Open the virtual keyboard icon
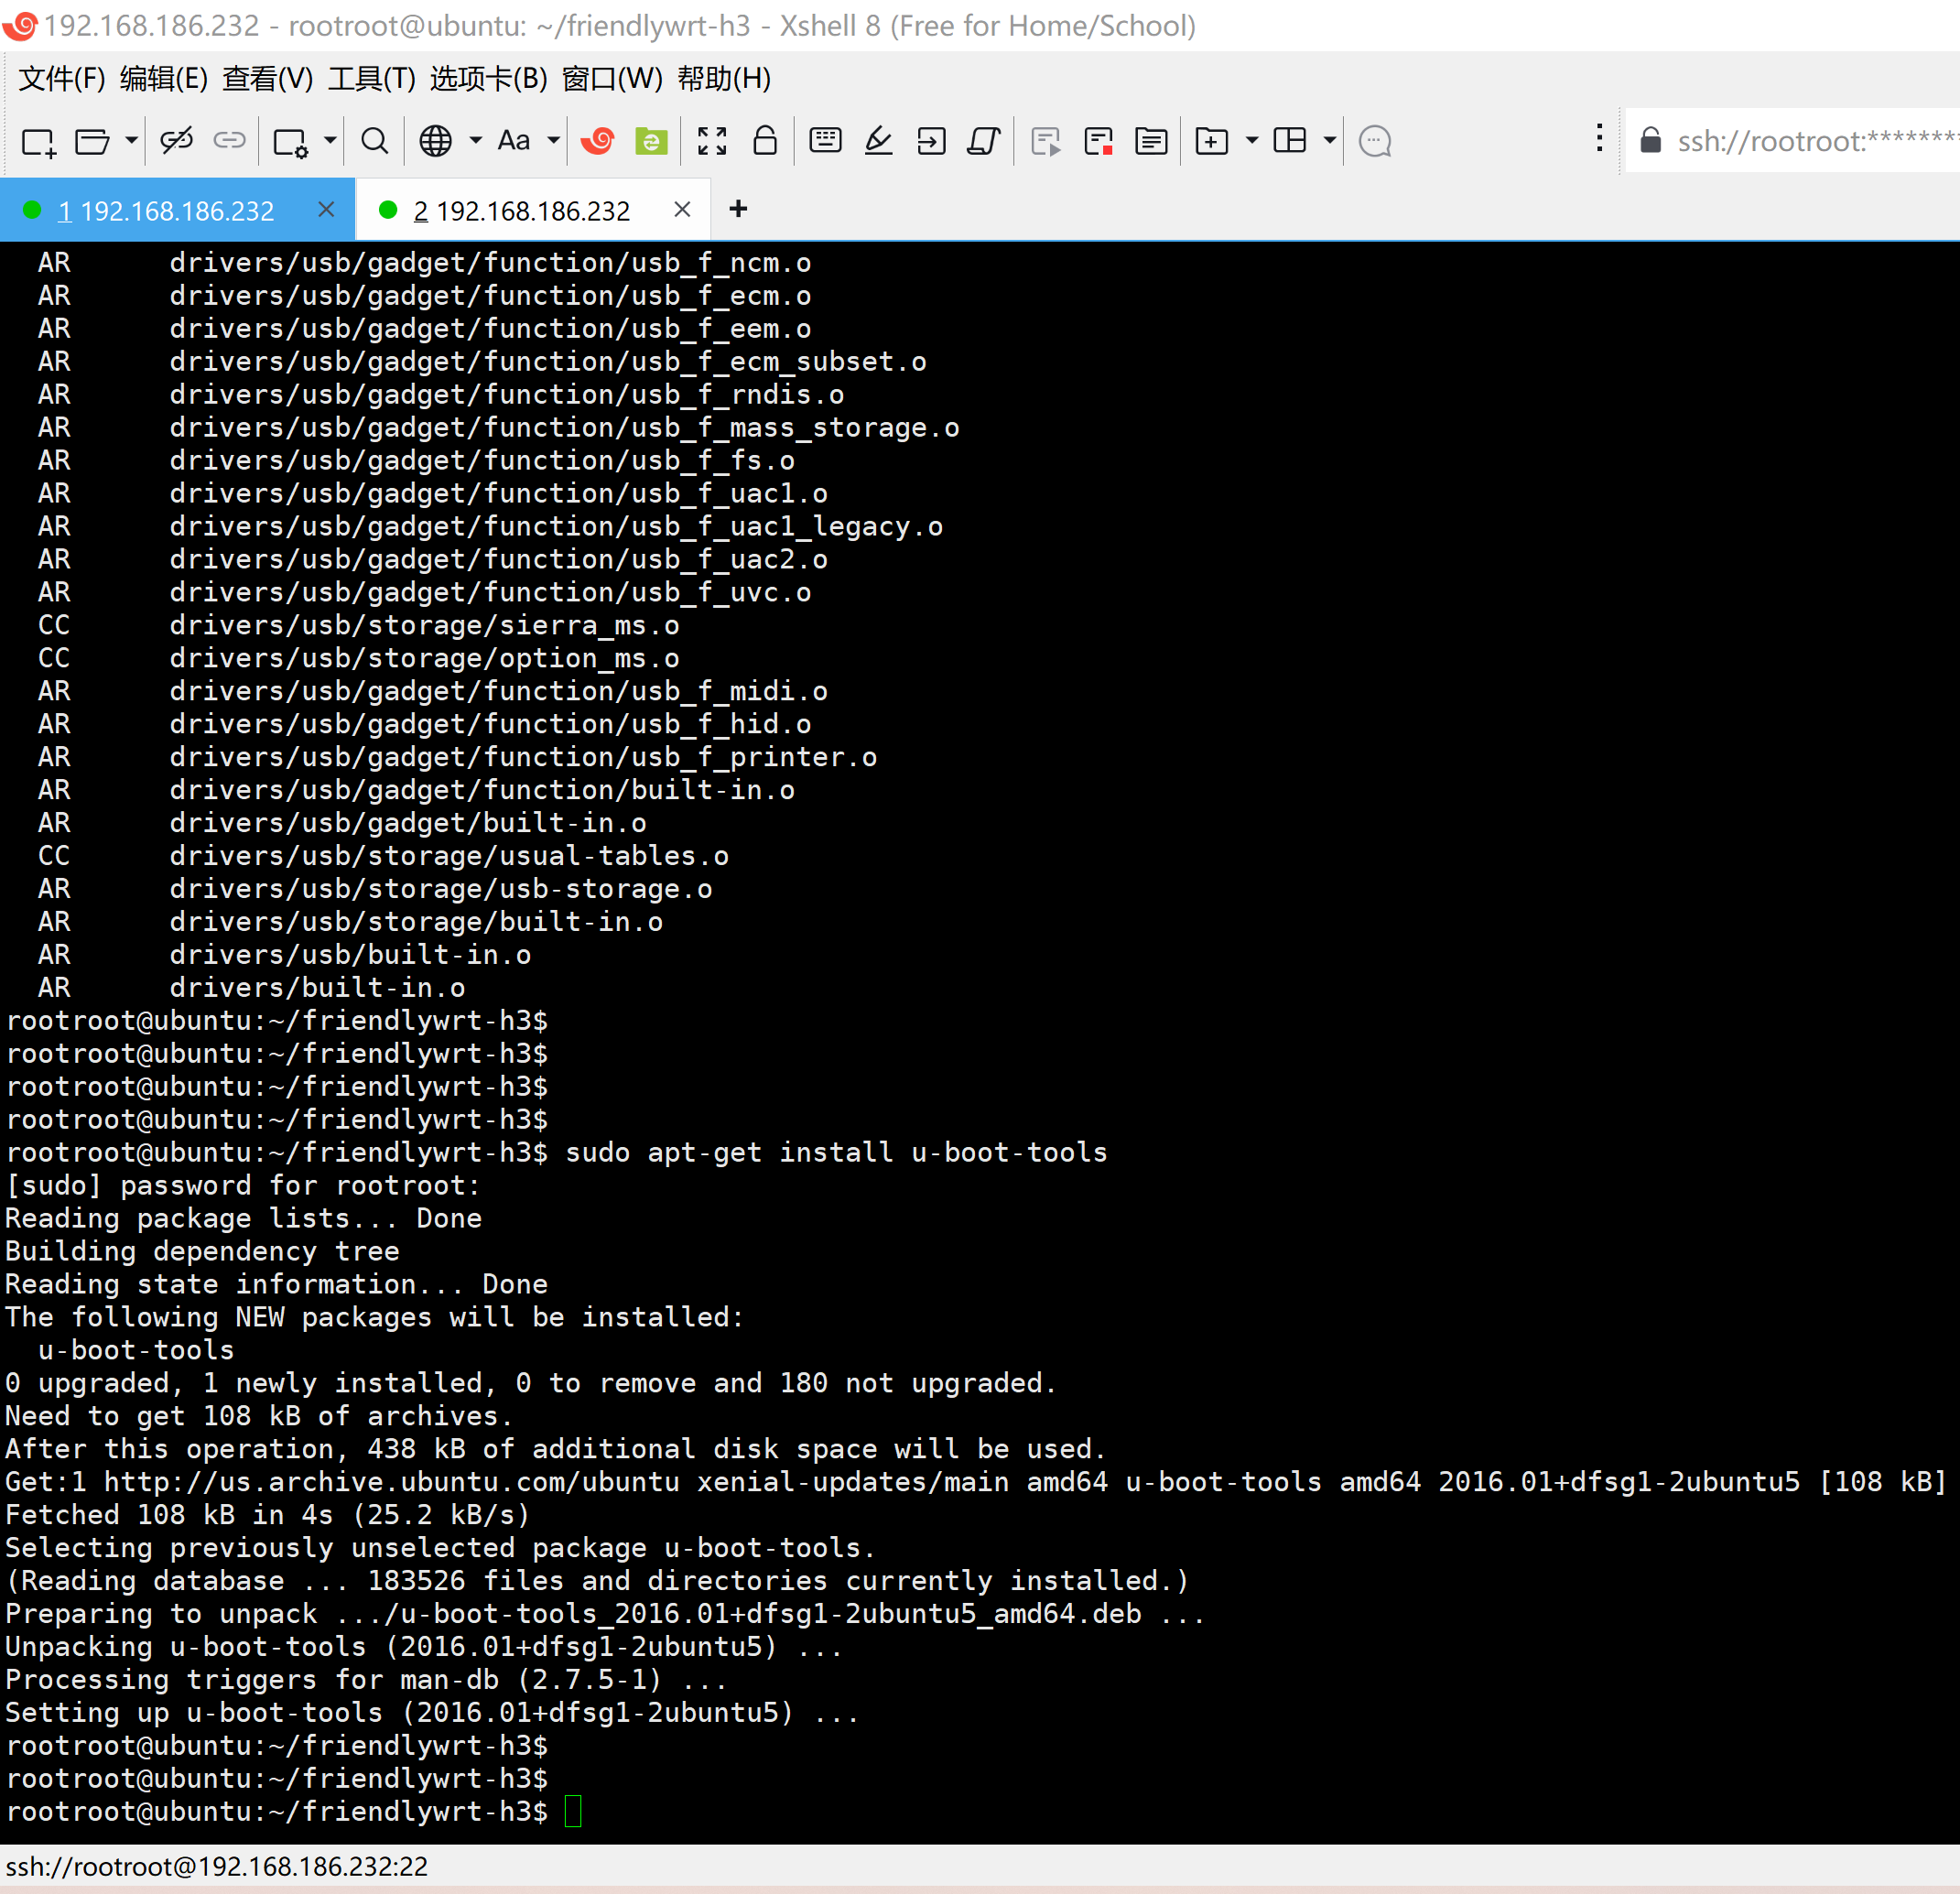Screen dimensions: 1960x1894 click(825, 141)
